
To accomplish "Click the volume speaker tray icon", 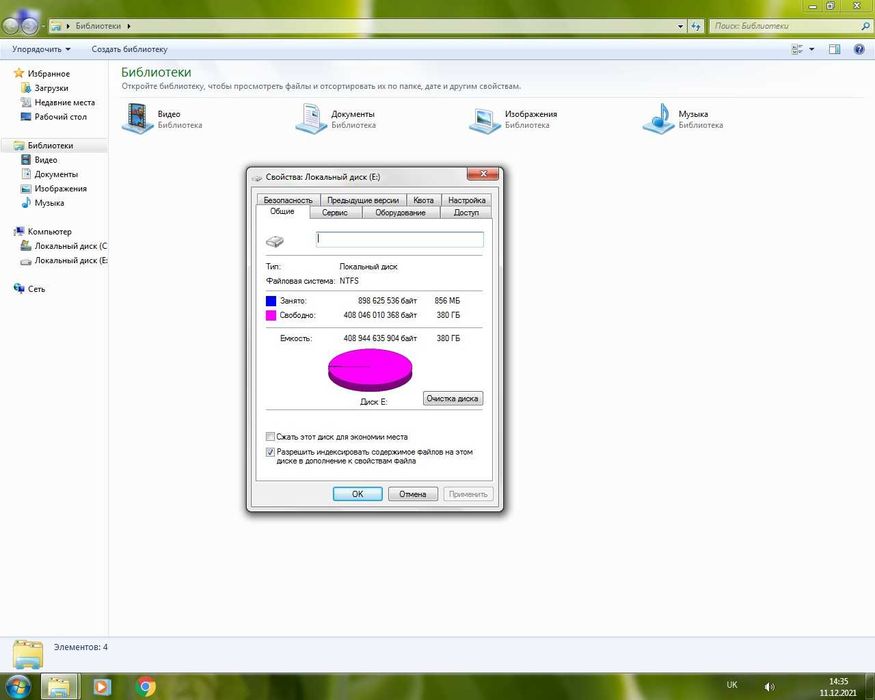I will 770,687.
